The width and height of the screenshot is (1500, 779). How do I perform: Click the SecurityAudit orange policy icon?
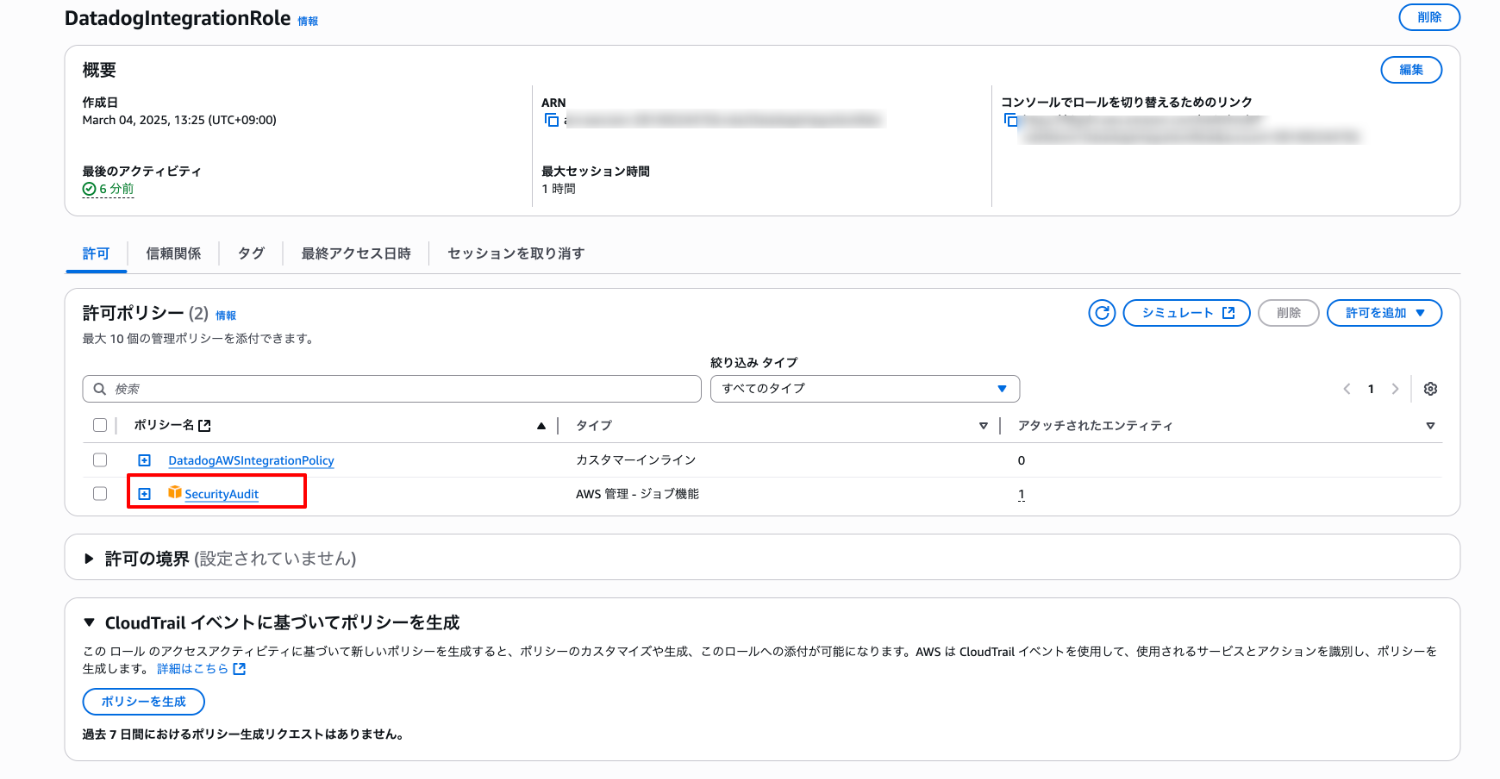[175, 493]
